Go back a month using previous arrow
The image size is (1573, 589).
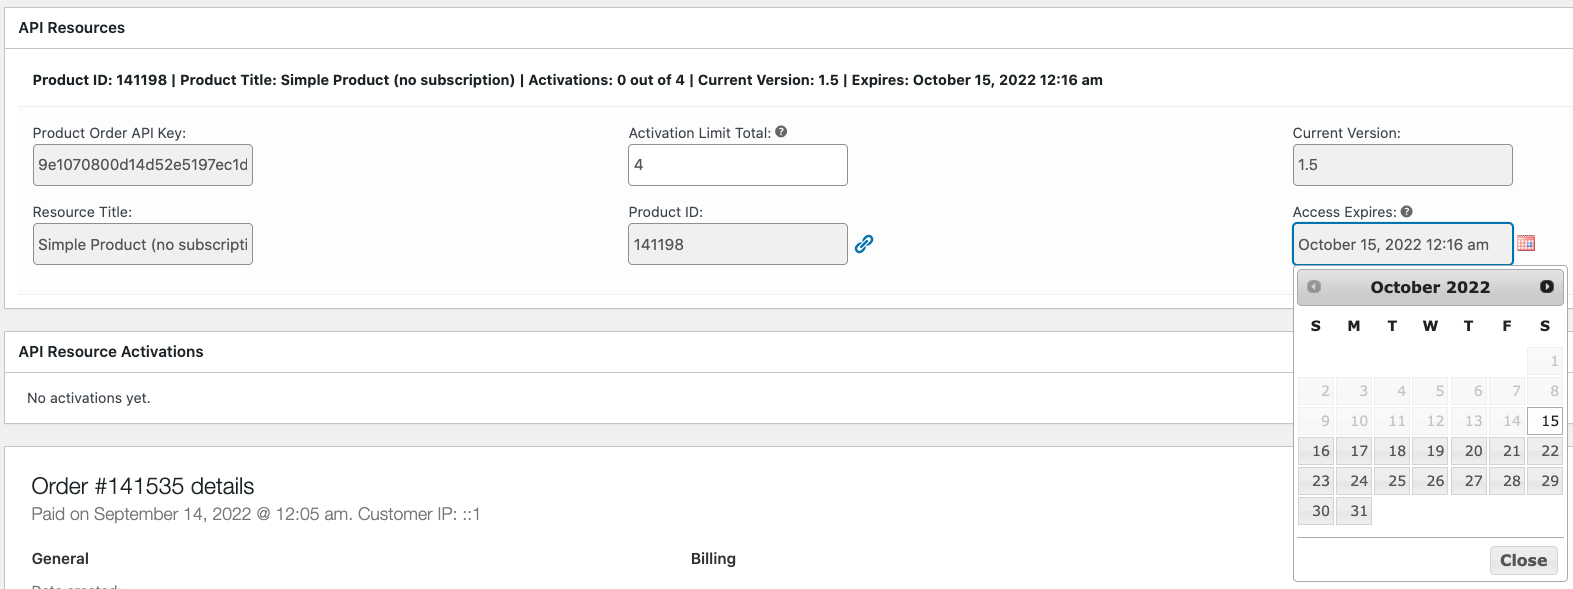[1314, 287]
